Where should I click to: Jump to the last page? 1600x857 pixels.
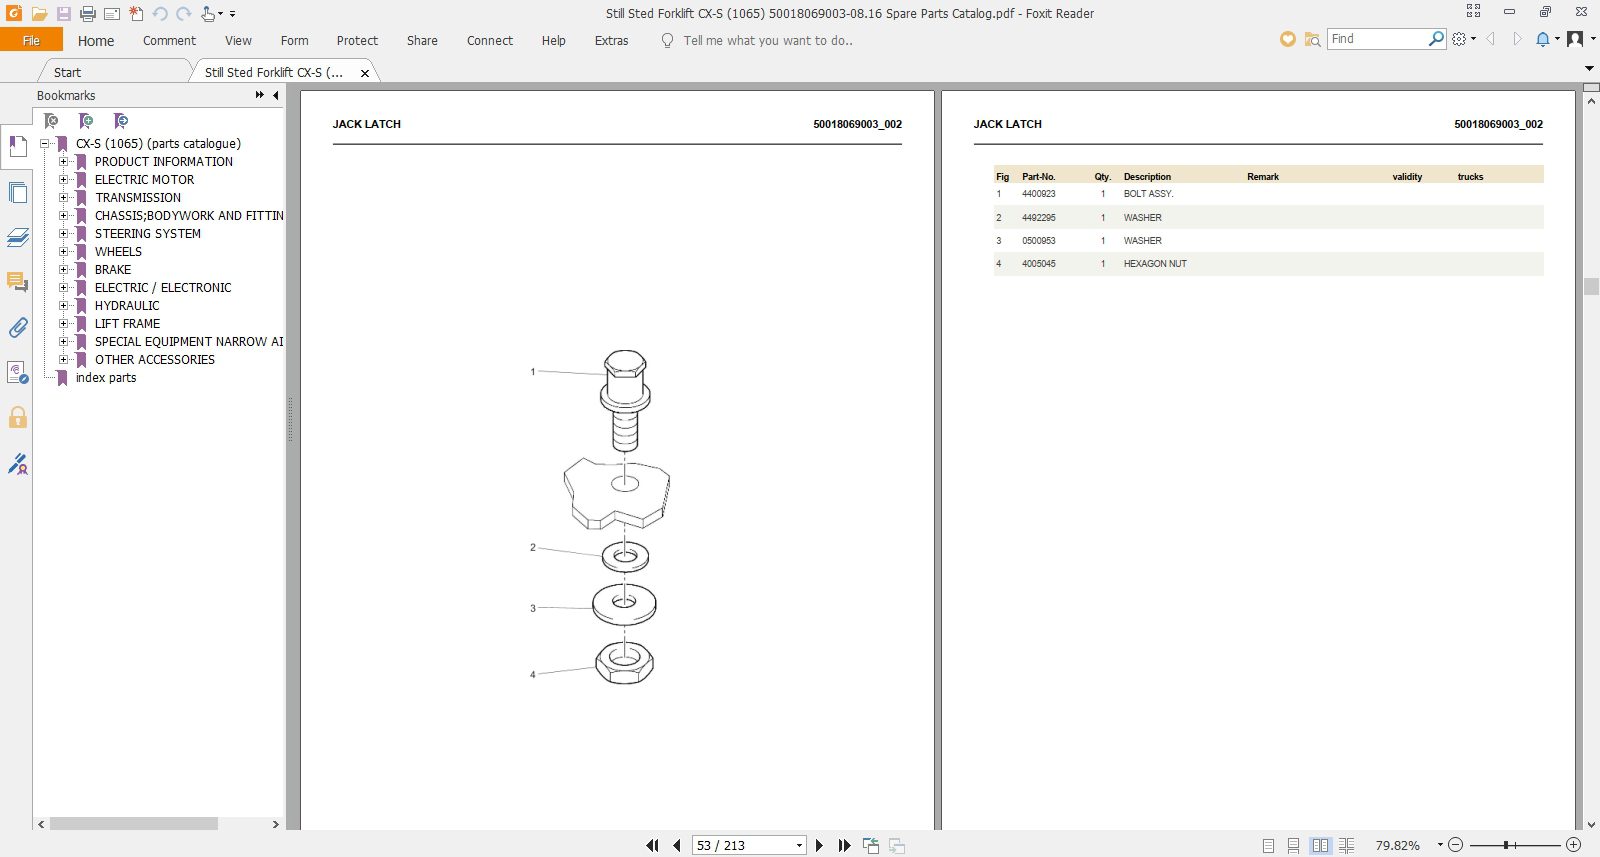844,846
